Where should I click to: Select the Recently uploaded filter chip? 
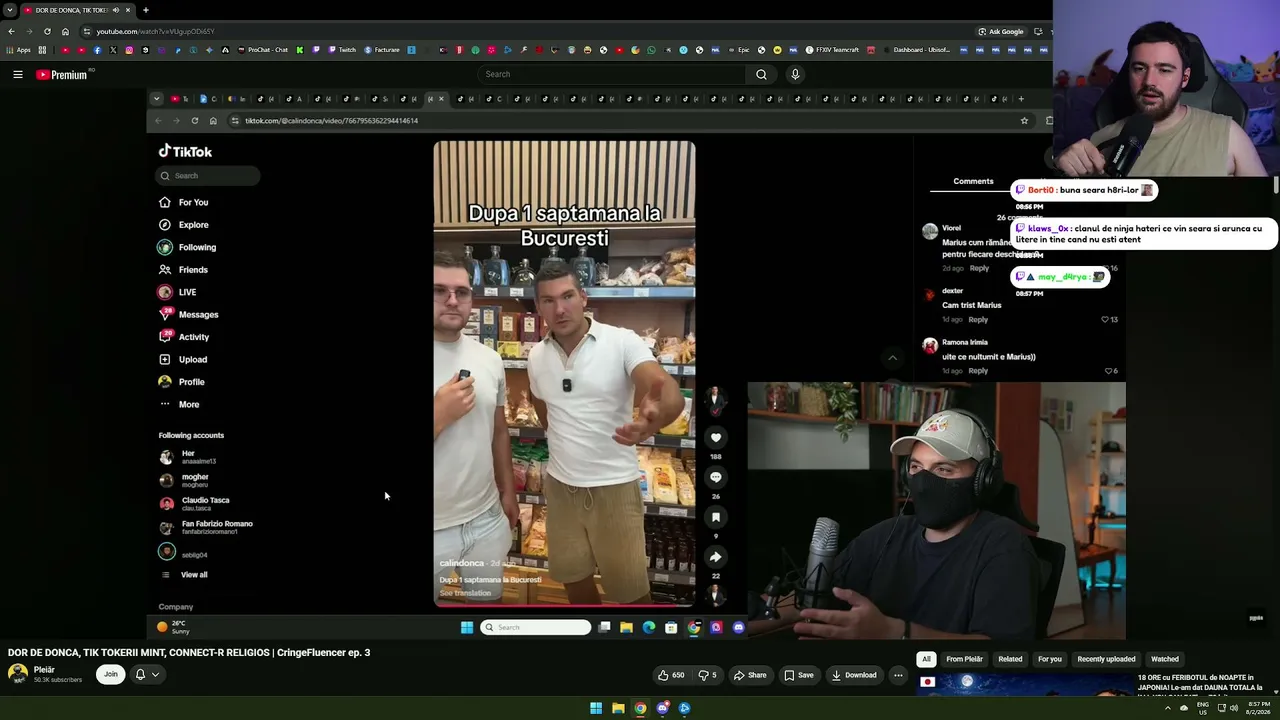[1106, 659]
